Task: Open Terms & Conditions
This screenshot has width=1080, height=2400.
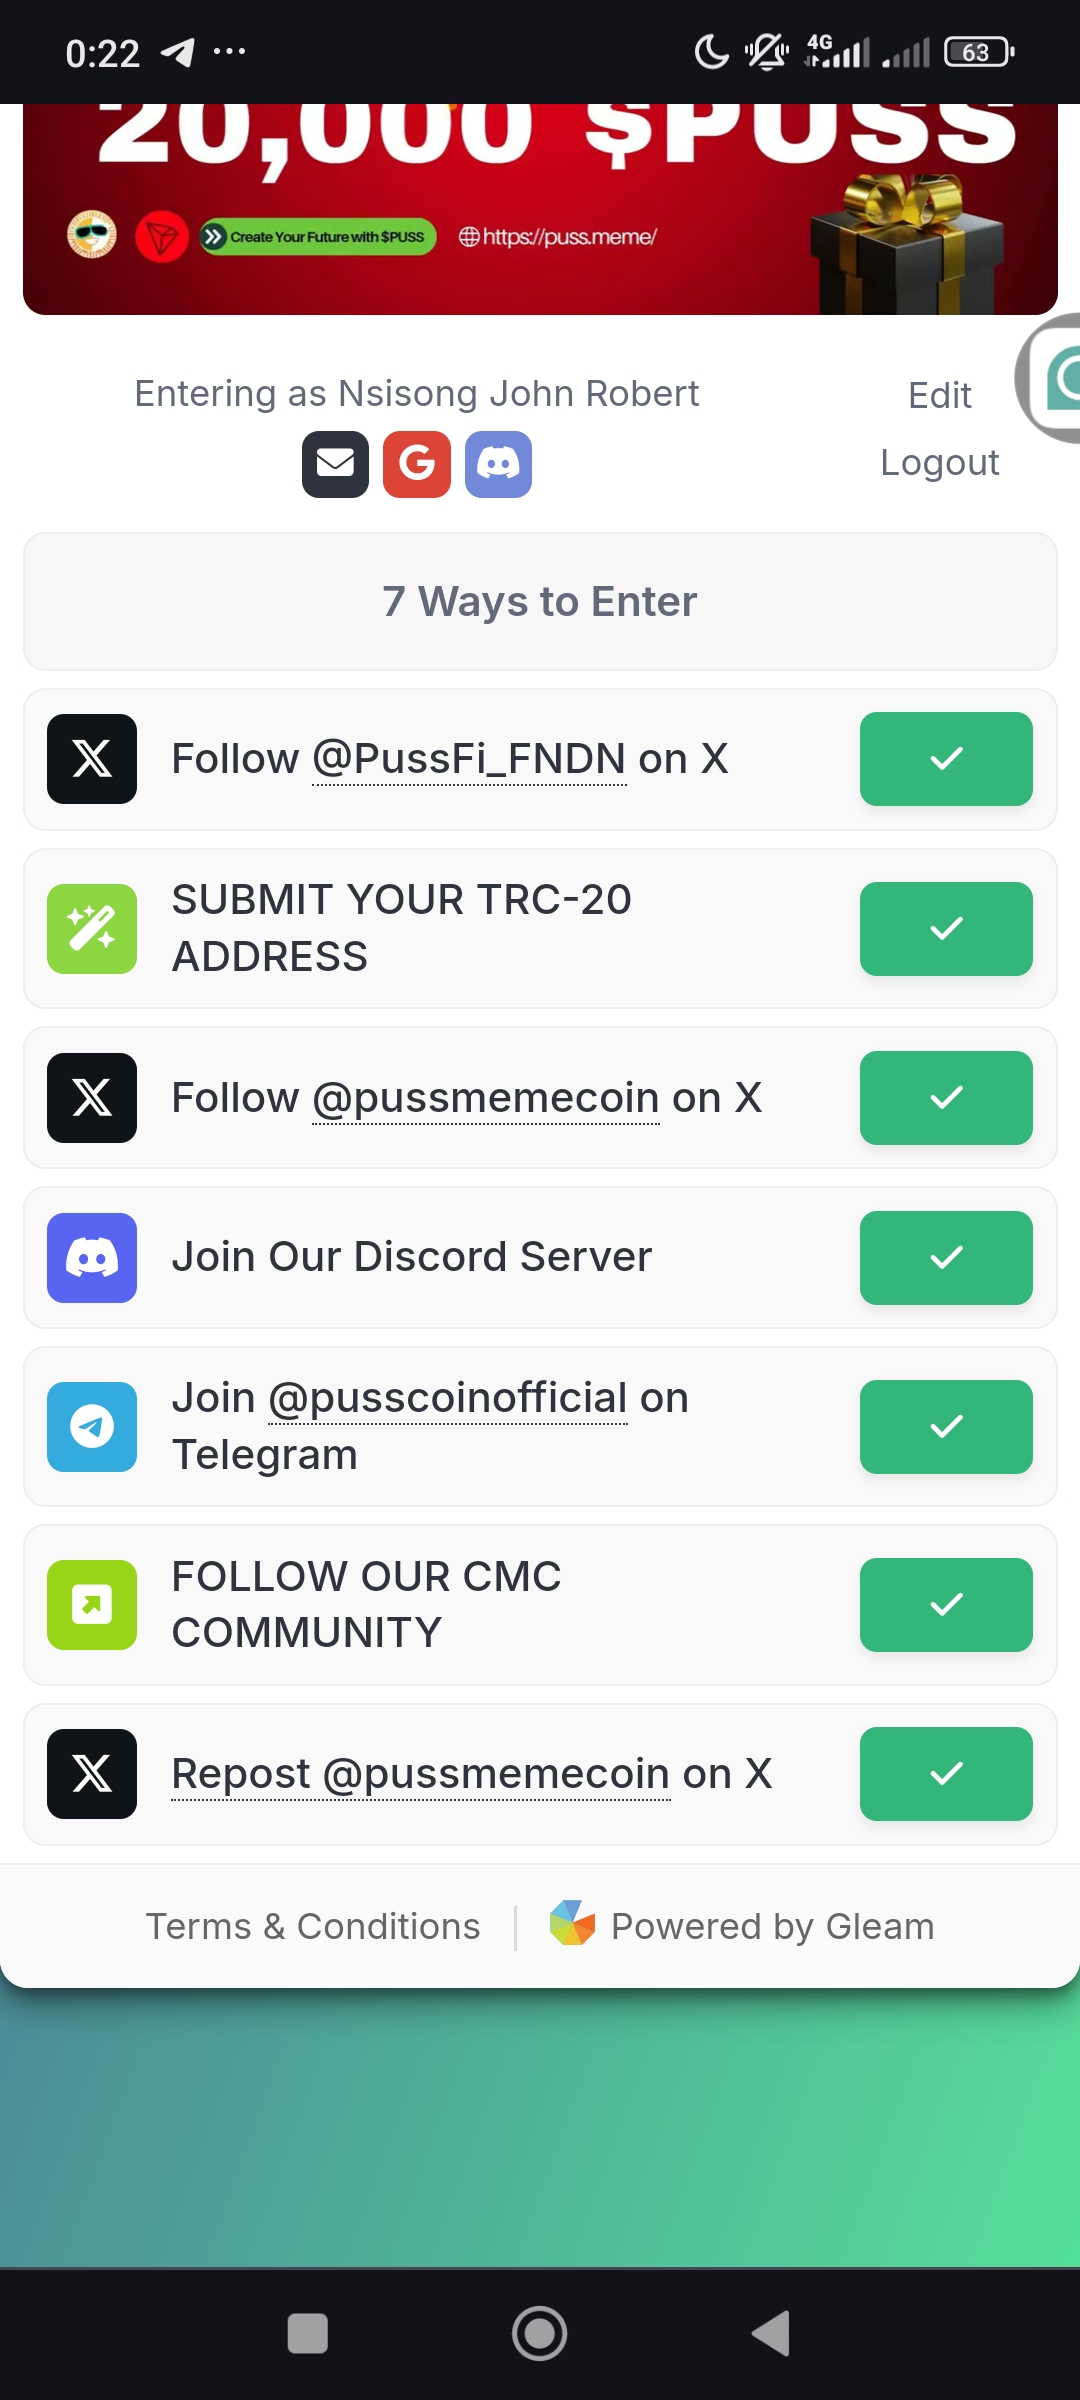Action: pos(313,1926)
